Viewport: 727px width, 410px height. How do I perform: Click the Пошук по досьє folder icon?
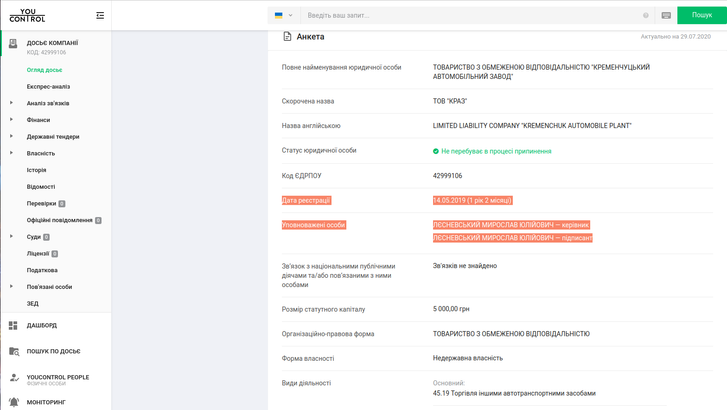(x=14, y=352)
